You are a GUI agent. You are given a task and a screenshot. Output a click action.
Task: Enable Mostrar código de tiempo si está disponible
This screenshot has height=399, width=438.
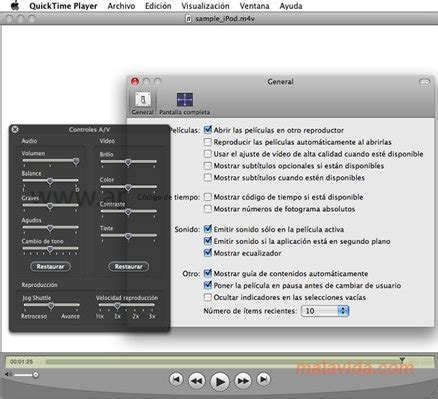(208, 197)
